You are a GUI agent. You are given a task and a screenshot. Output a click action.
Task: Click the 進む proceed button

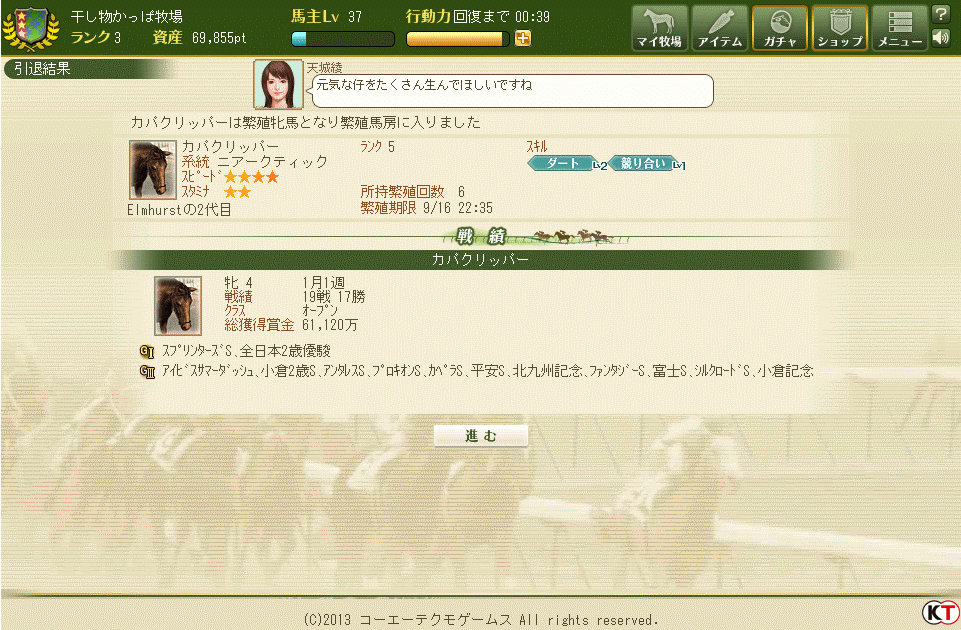point(480,436)
